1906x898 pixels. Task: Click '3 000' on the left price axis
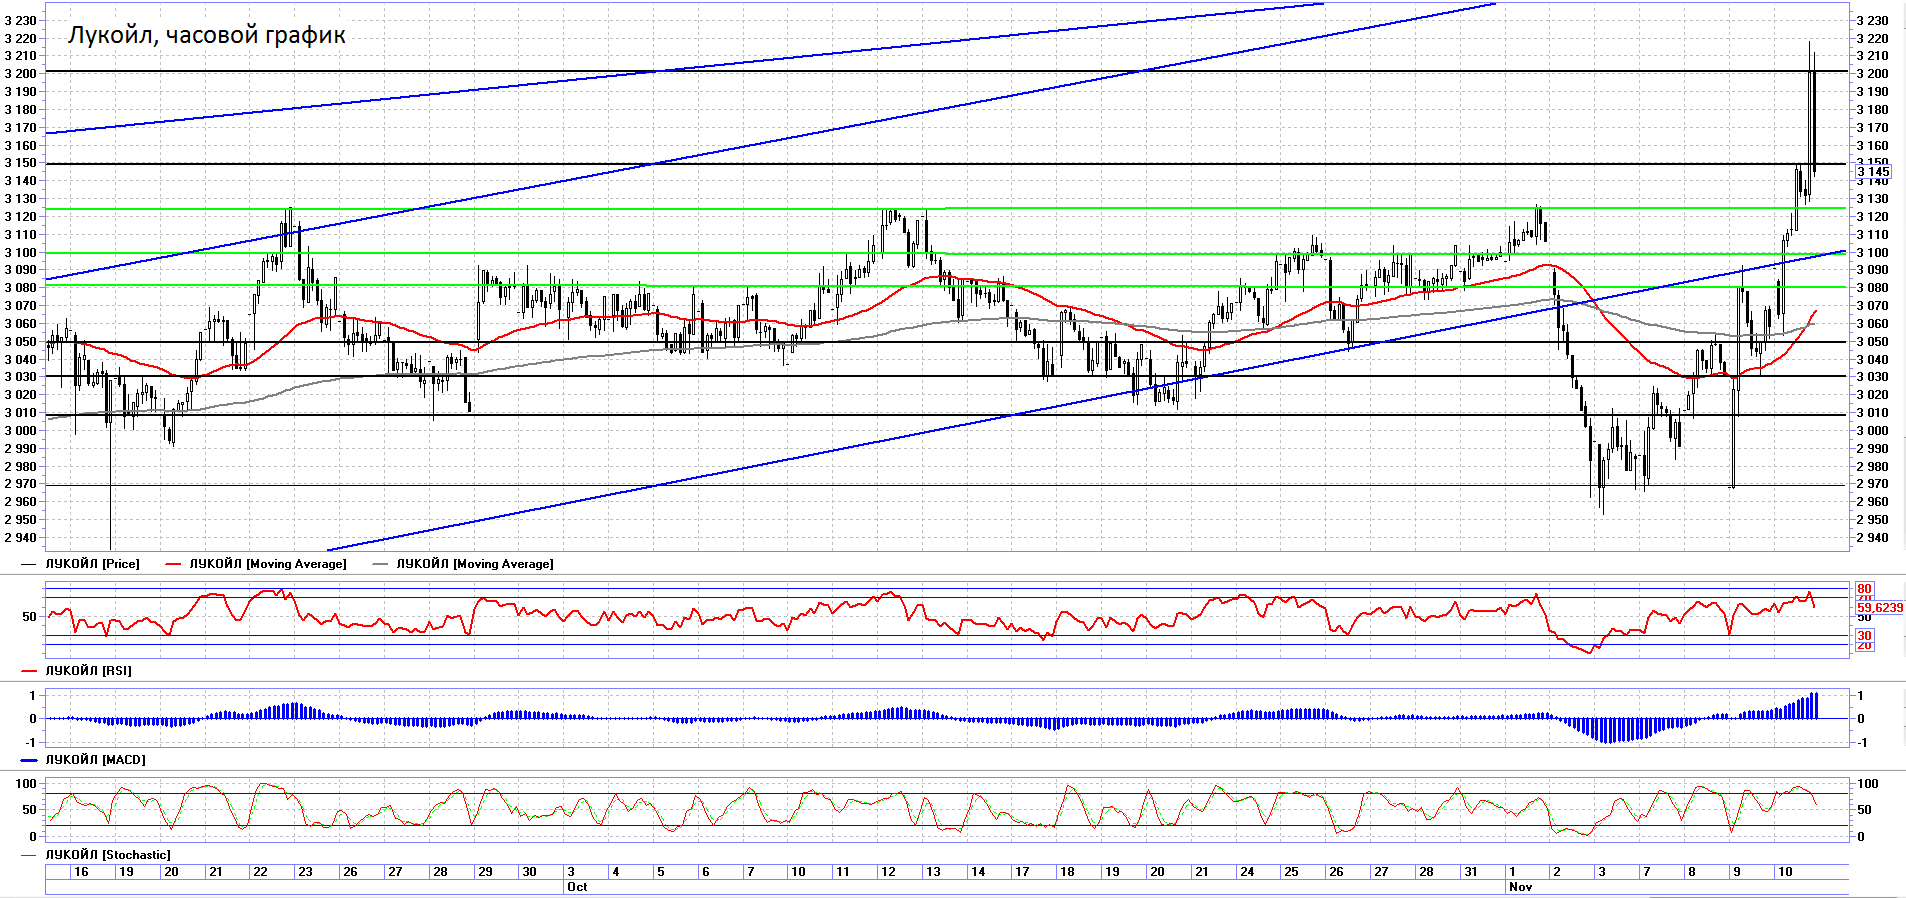[x=21, y=431]
